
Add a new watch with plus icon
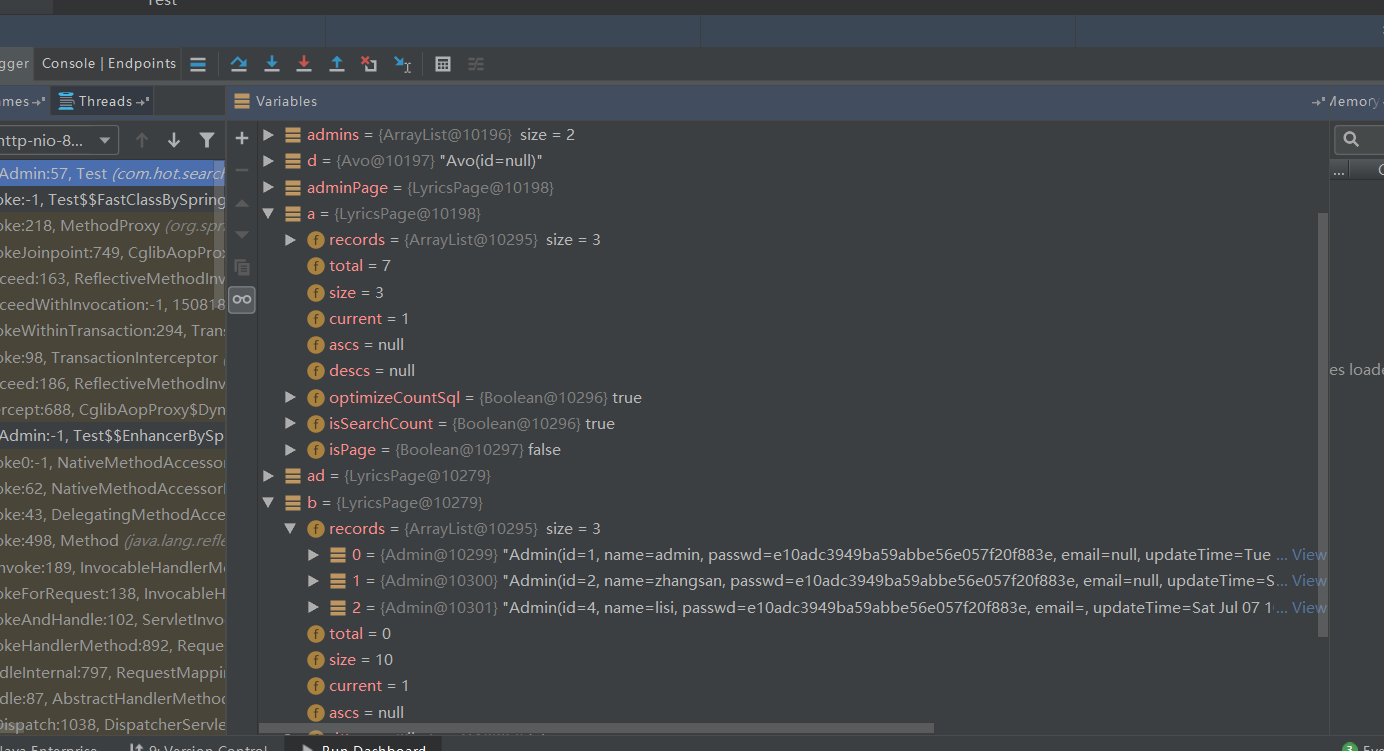click(x=241, y=138)
